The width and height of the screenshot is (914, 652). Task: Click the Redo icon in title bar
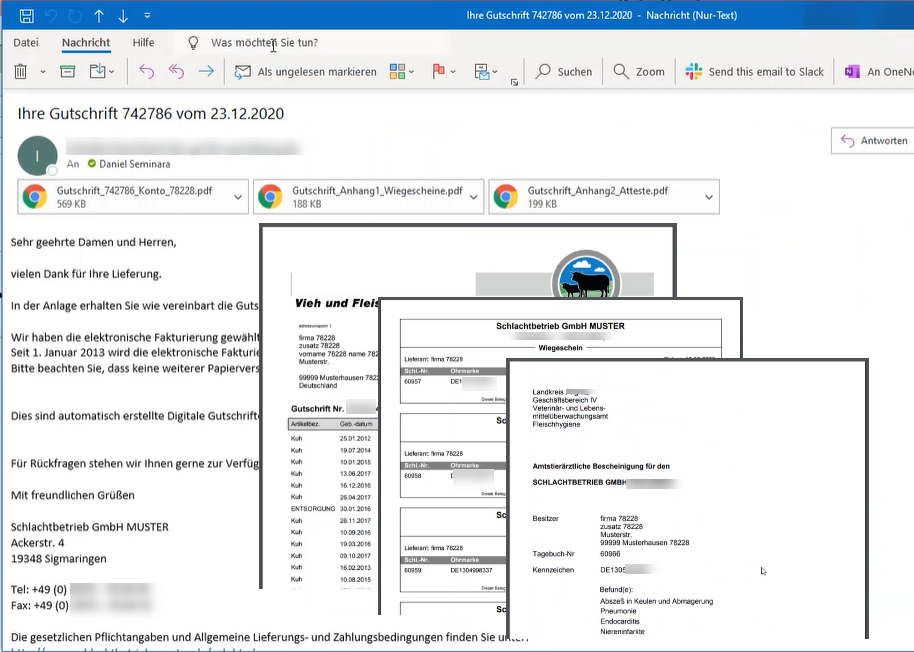(x=75, y=16)
